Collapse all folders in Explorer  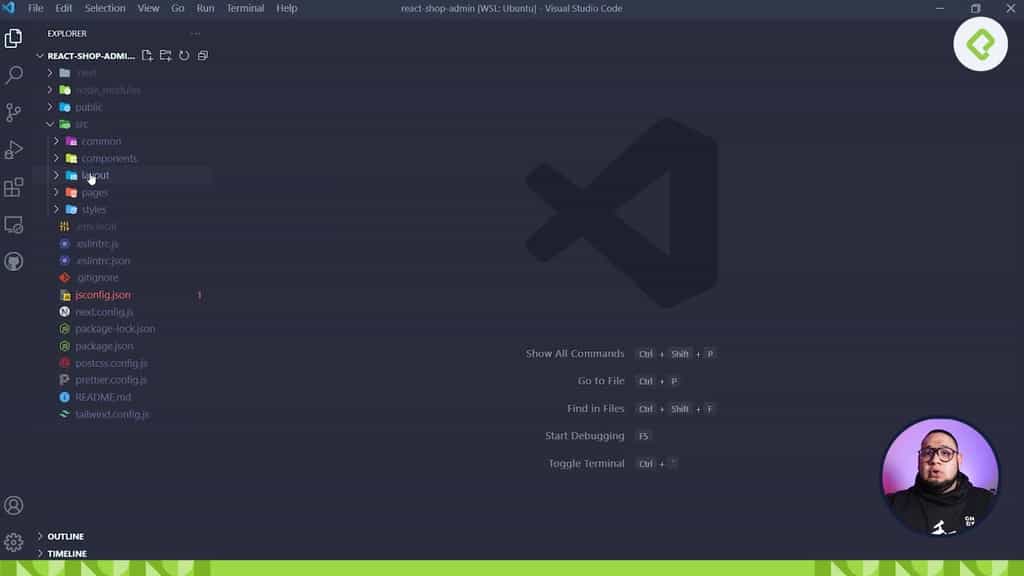tap(202, 56)
